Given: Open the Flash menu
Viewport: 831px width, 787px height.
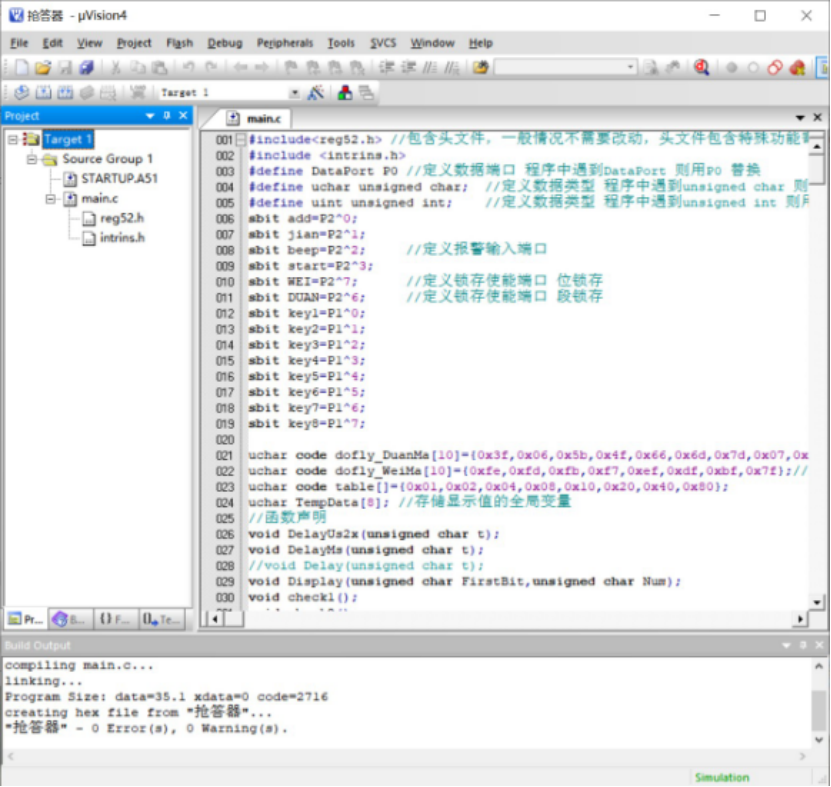Looking at the screenshot, I should (180, 43).
